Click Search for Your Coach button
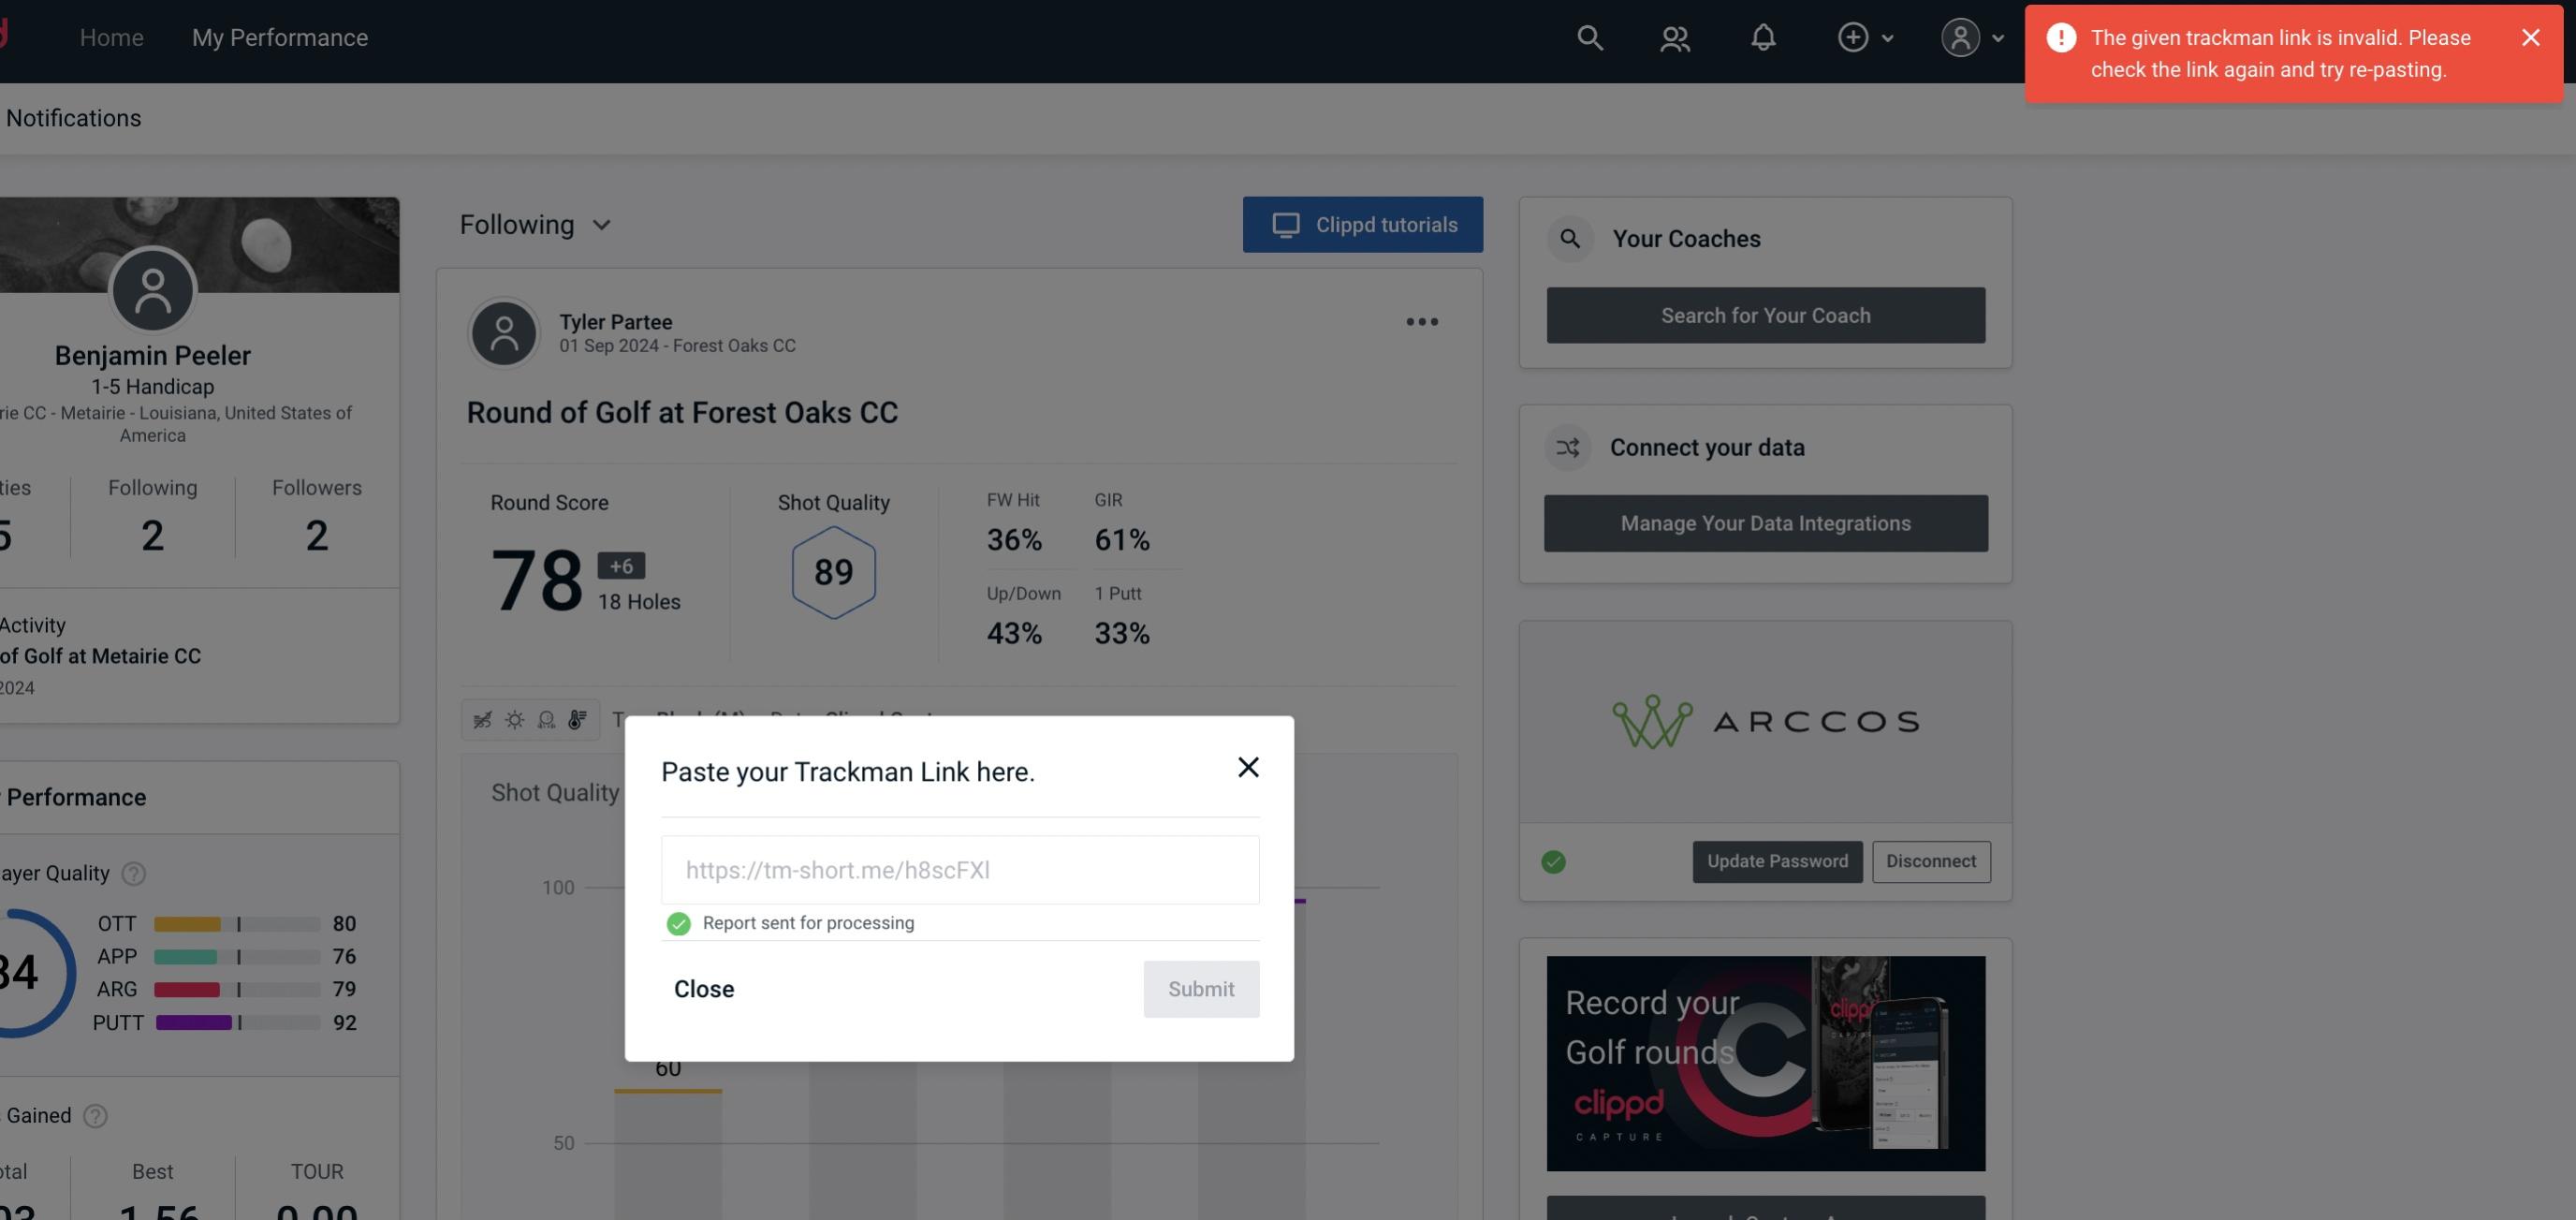The image size is (2576, 1220). pos(1764,314)
